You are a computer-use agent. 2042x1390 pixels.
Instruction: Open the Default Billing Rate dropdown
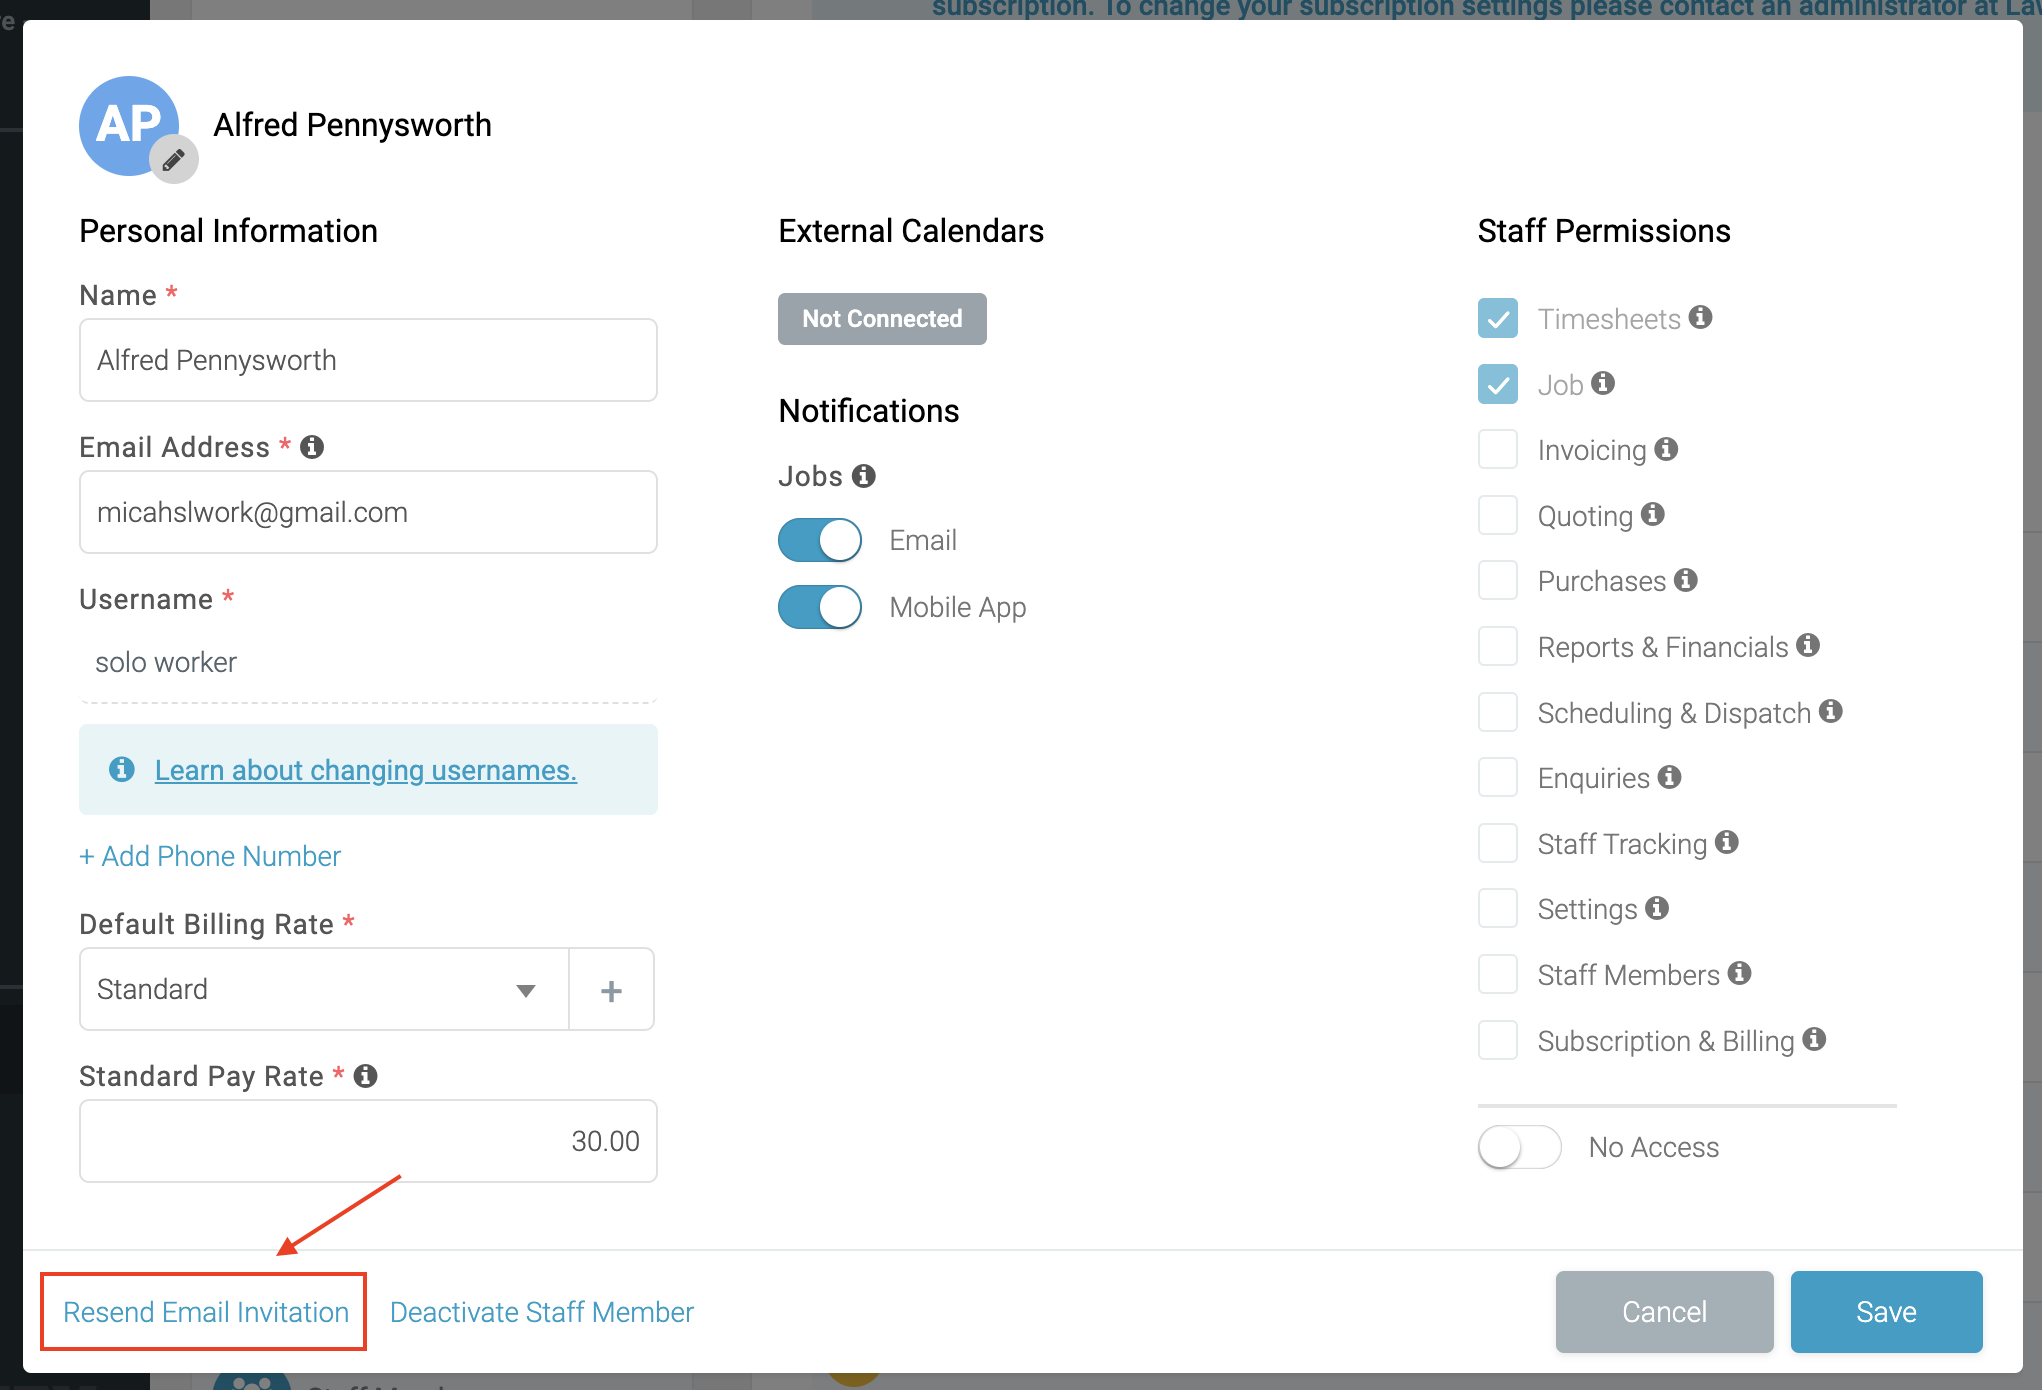(x=324, y=990)
